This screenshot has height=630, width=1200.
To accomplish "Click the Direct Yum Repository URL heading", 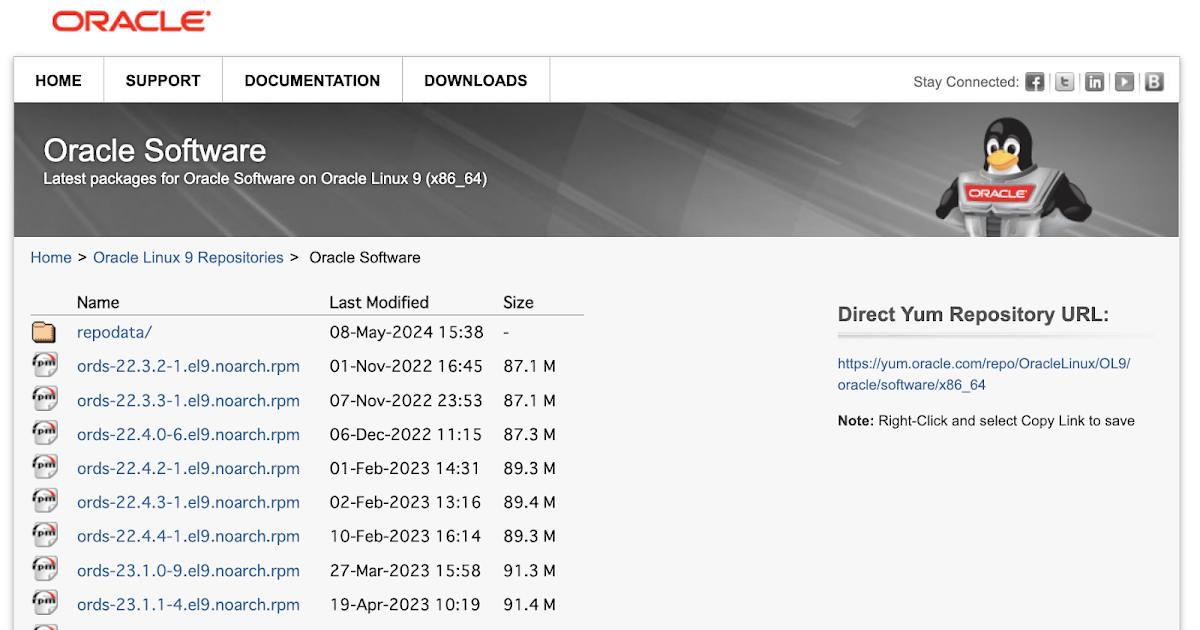I will pyautogui.click(x=973, y=314).
